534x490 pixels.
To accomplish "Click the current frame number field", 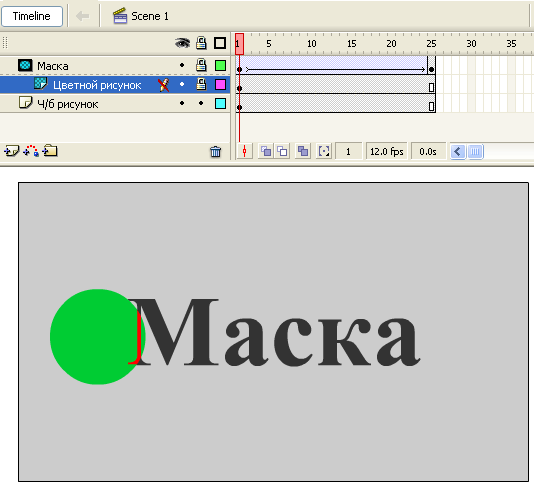I will [x=348, y=152].
